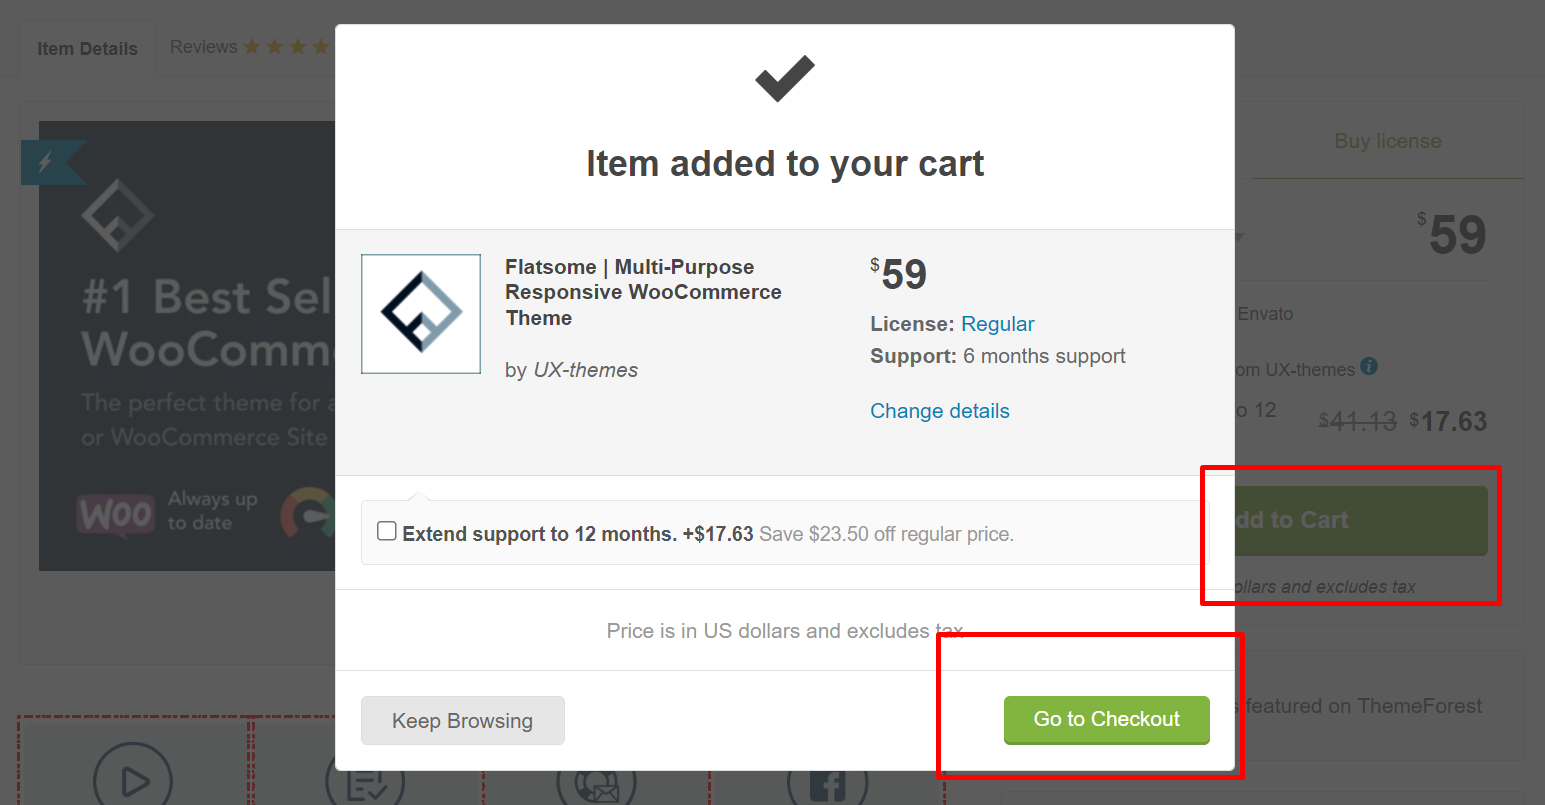This screenshot has height=805, width=1545.
Task: Select the Buy license tab
Action: point(1387,141)
